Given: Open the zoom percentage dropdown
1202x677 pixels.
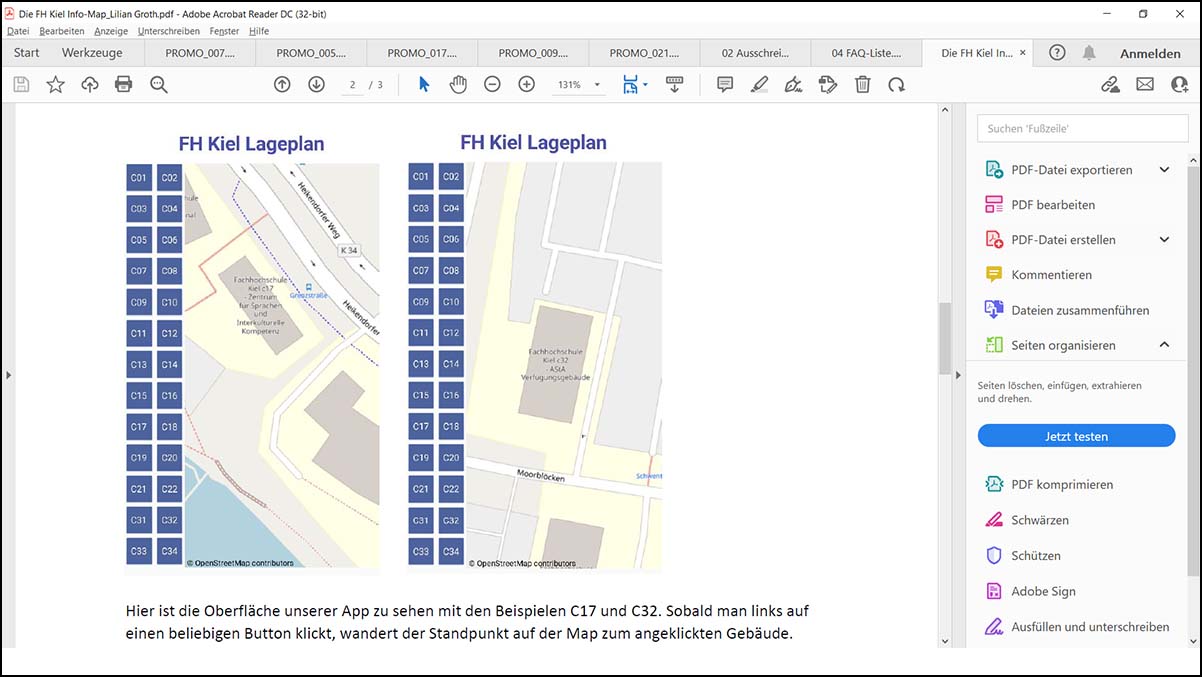Looking at the screenshot, I should [x=595, y=85].
